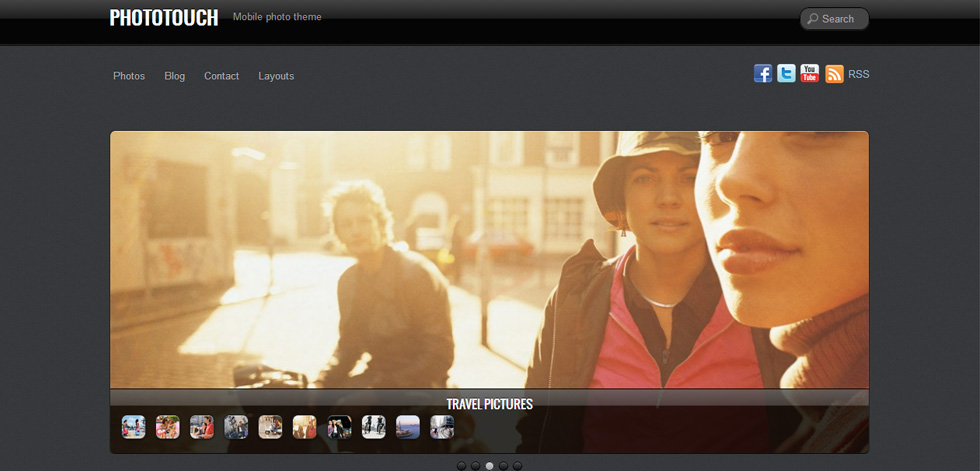Viewport: 980px width, 471px height.
Task: Open the Layouts menu item
Action: click(x=276, y=76)
